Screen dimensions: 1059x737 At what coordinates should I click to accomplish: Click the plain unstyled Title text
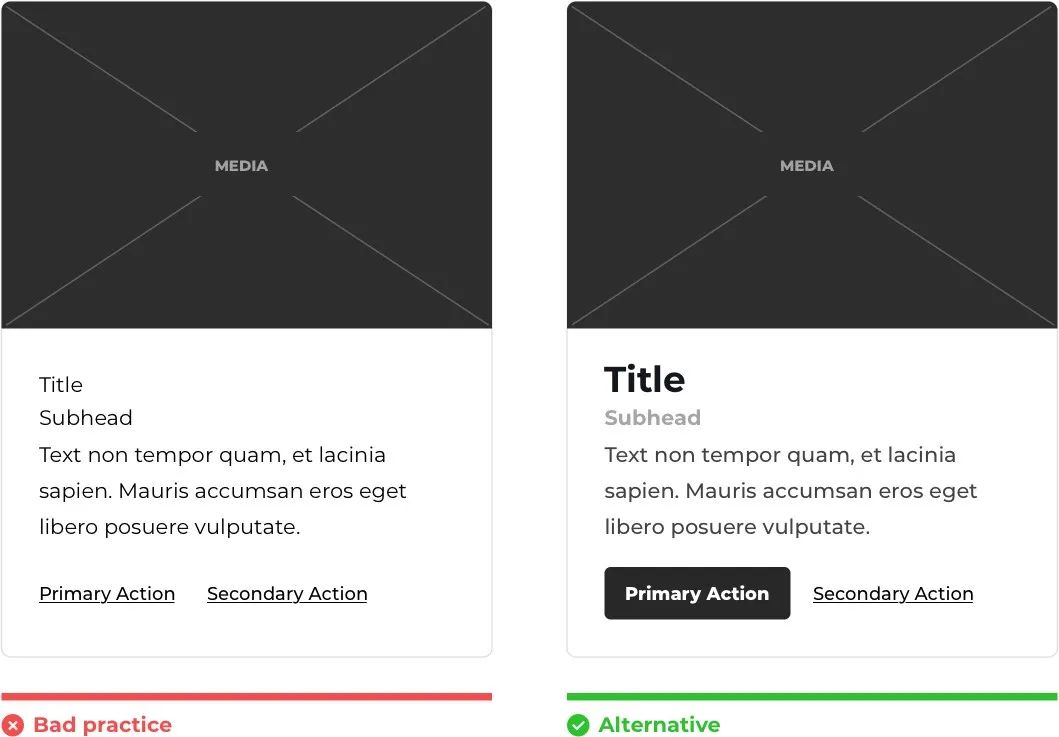[x=61, y=385]
